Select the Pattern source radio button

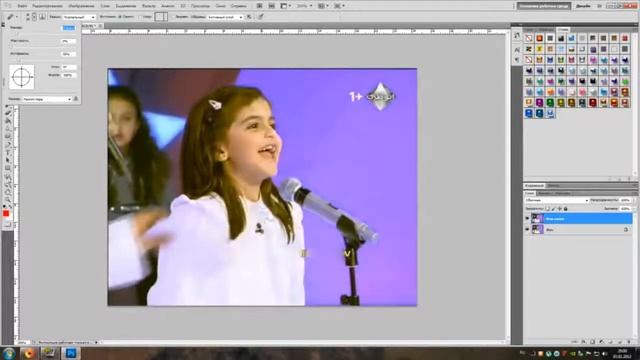point(141,17)
